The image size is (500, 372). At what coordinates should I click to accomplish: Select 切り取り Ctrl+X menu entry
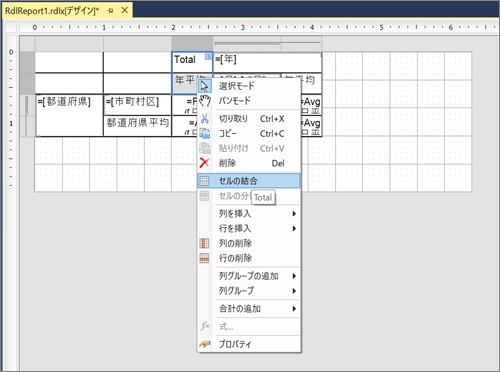[x=249, y=119]
